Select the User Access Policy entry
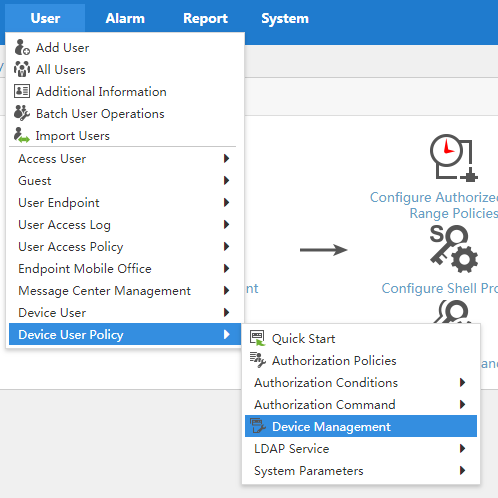 (x=125, y=247)
